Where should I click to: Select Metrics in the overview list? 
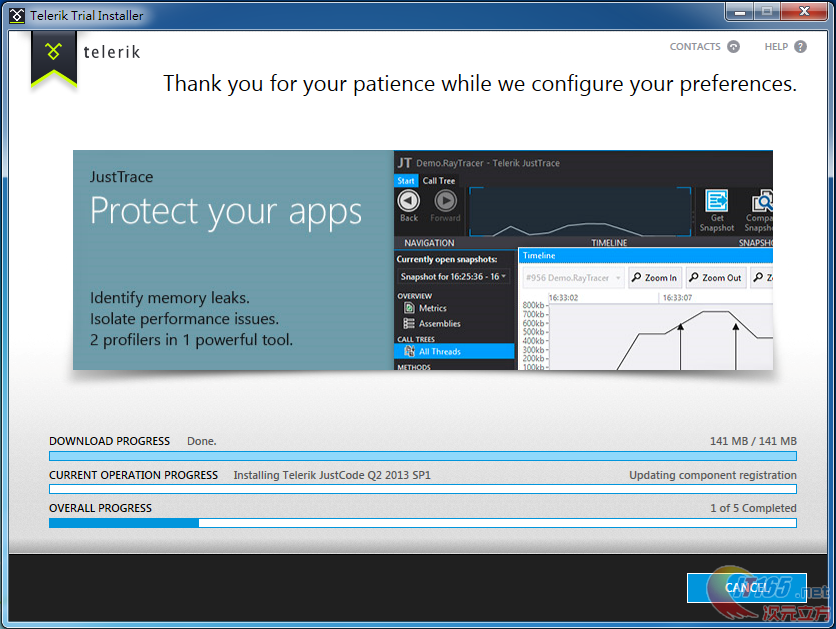(x=432, y=308)
